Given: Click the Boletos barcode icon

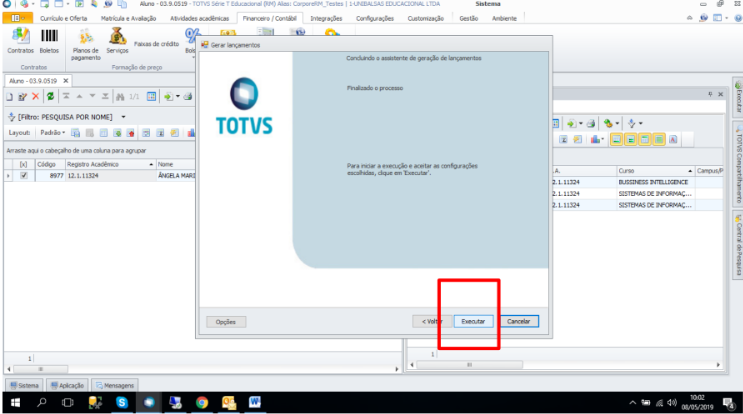Looking at the screenshot, I should (49, 40).
